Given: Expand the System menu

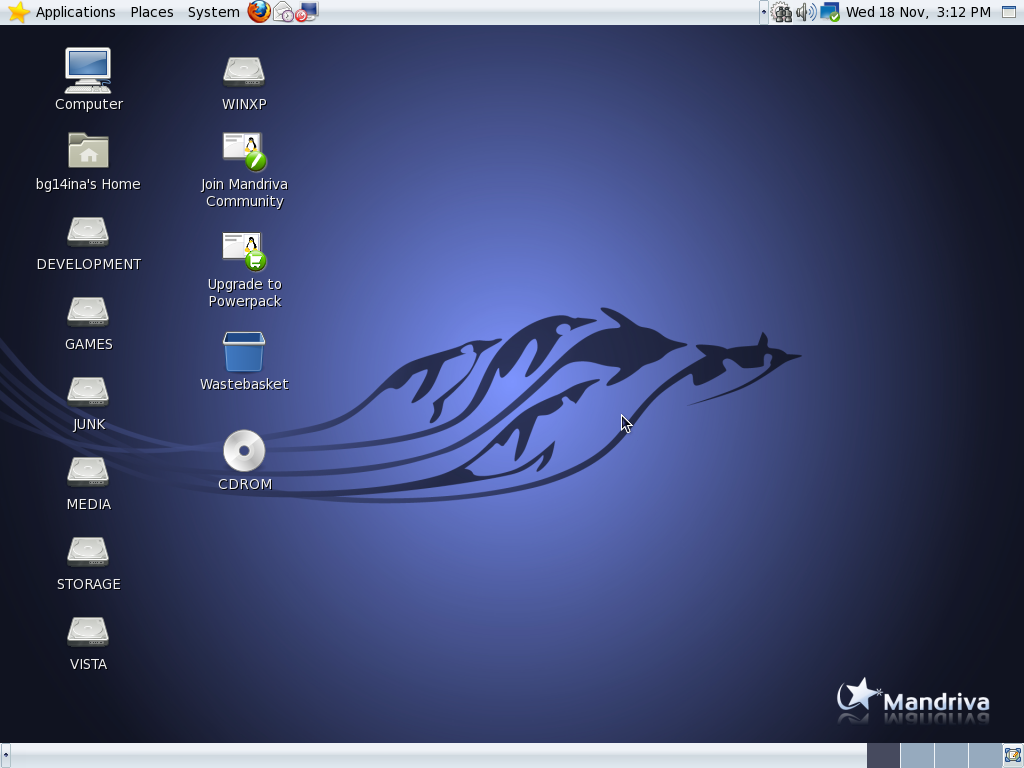Looking at the screenshot, I should tap(213, 12).
